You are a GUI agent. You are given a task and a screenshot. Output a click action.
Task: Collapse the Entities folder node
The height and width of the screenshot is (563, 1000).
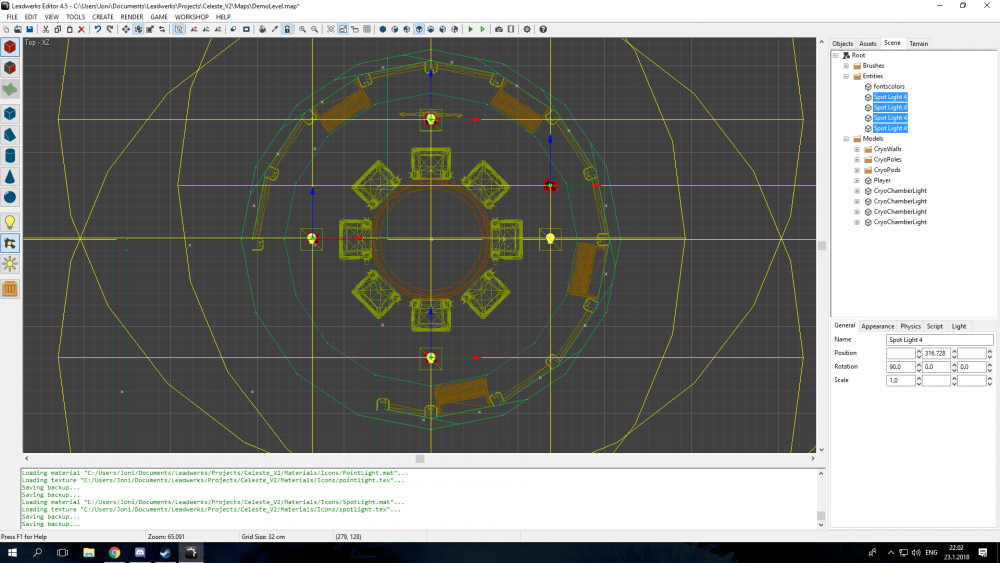pyautogui.click(x=846, y=76)
